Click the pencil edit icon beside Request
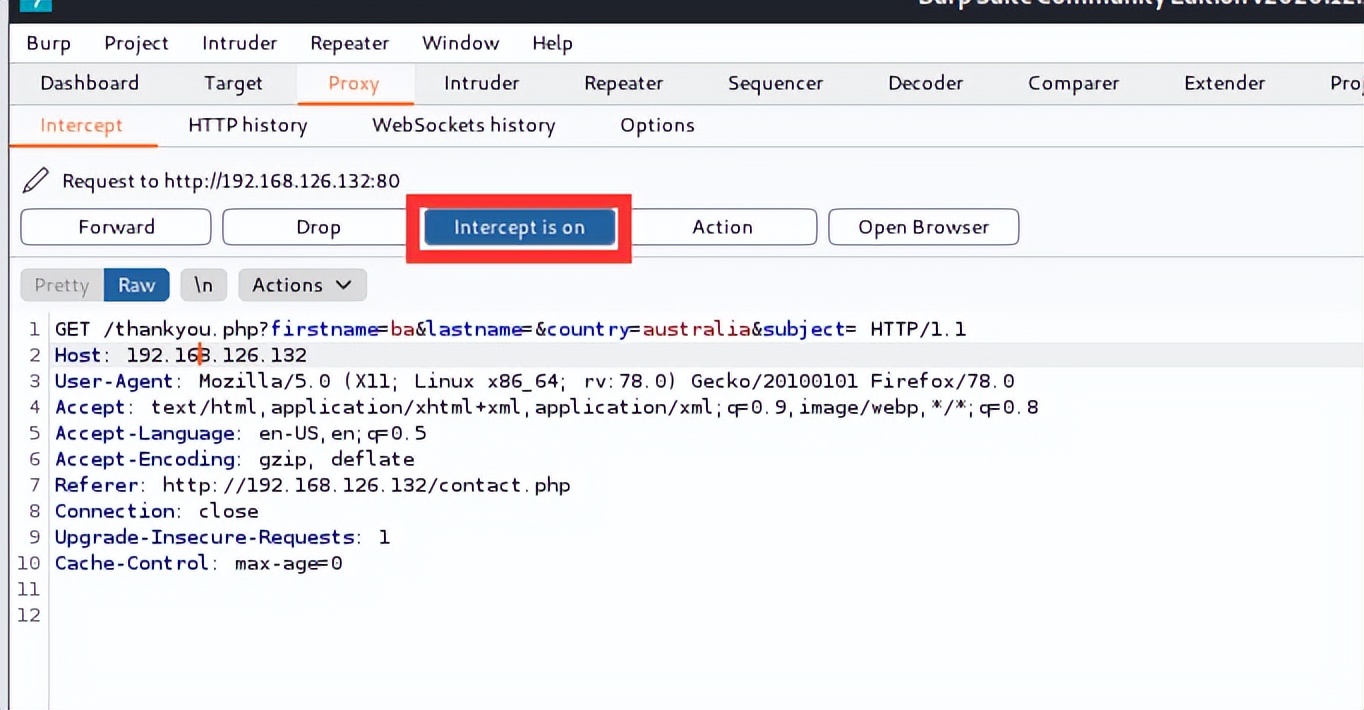Screen dimensions: 1364x710 click(35, 180)
